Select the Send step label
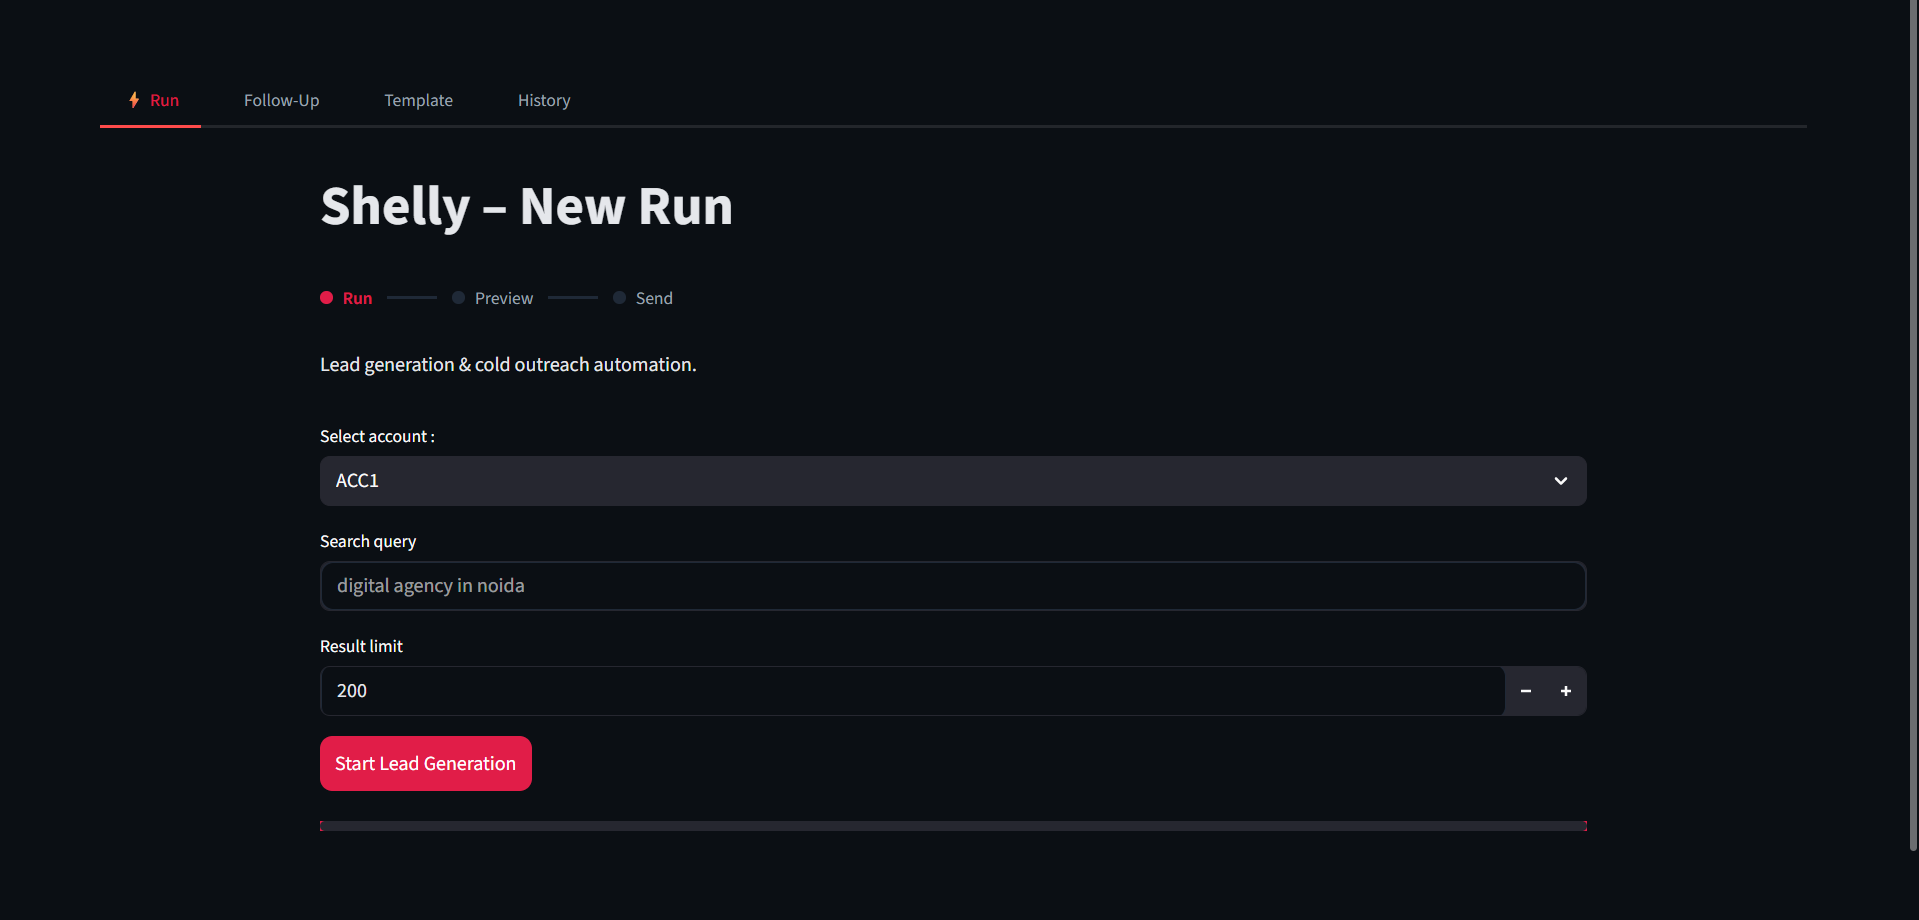The height and width of the screenshot is (920, 1919). click(654, 298)
